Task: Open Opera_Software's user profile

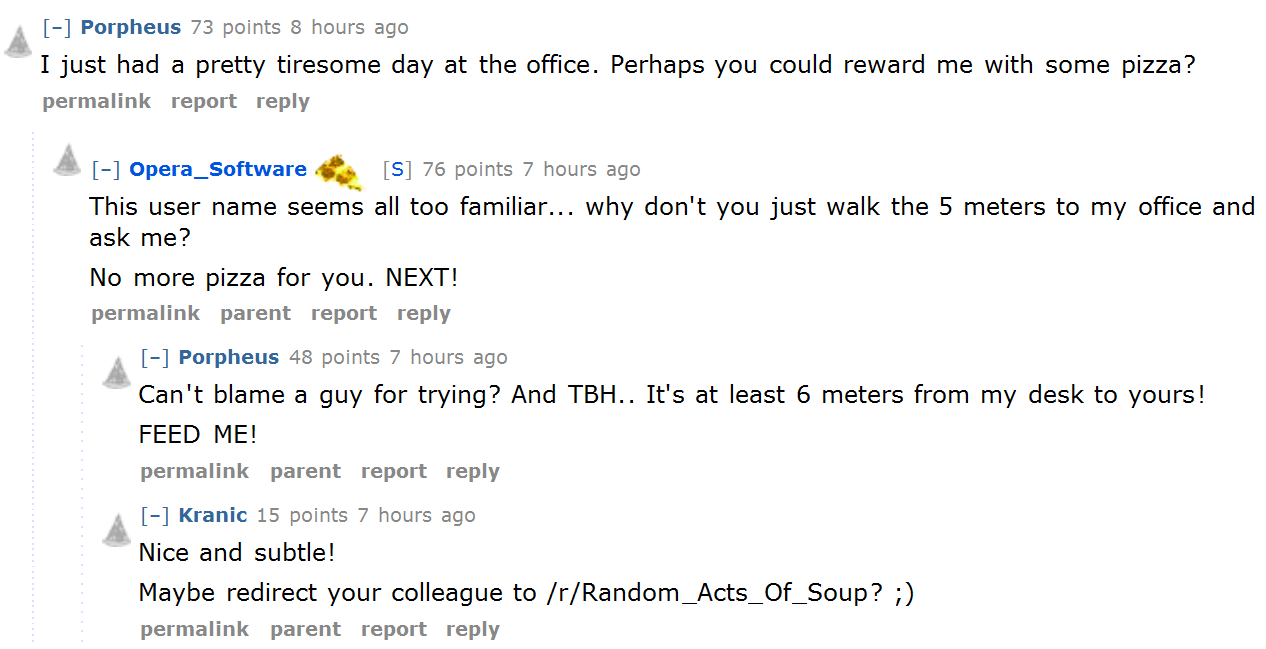Action: coord(218,170)
